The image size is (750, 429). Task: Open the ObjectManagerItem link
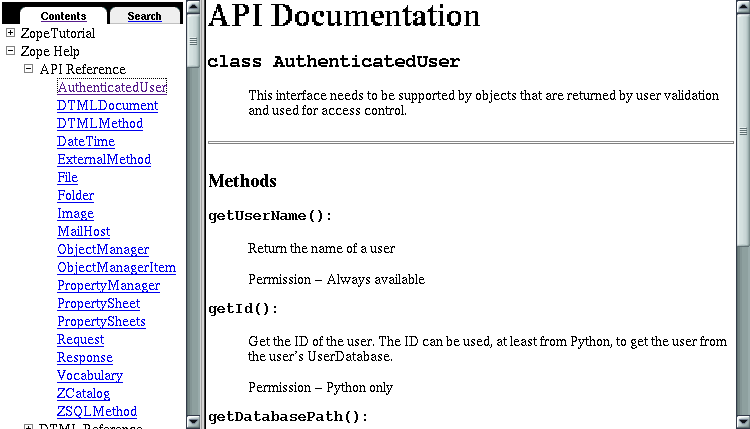tap(116, 268)
